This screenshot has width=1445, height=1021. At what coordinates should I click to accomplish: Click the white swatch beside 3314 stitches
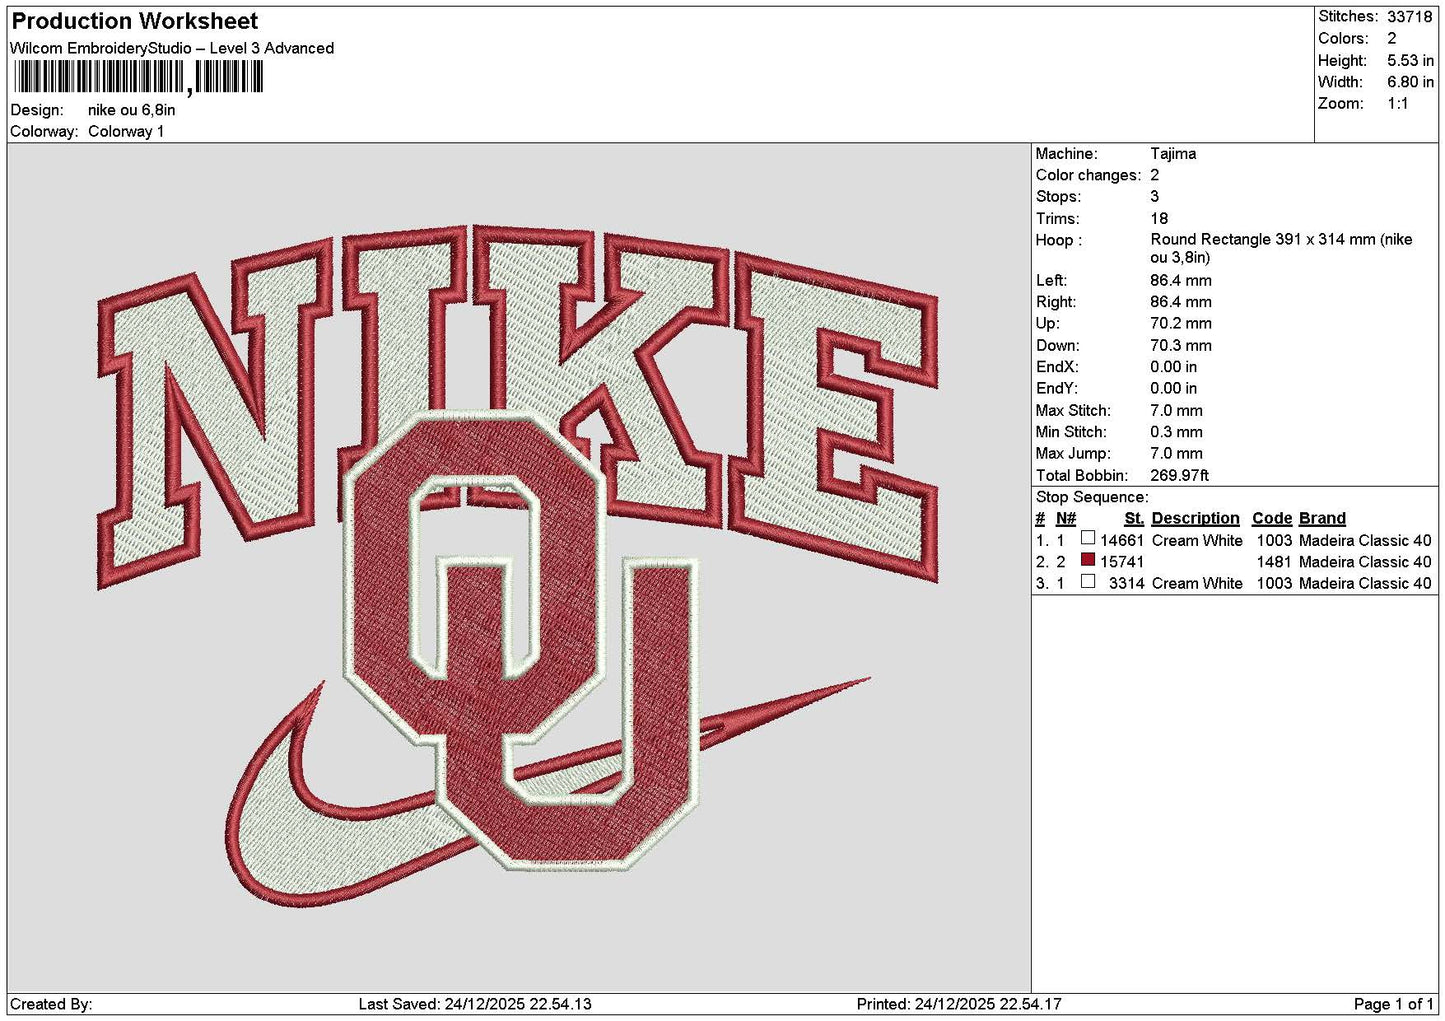point(1087,582)
